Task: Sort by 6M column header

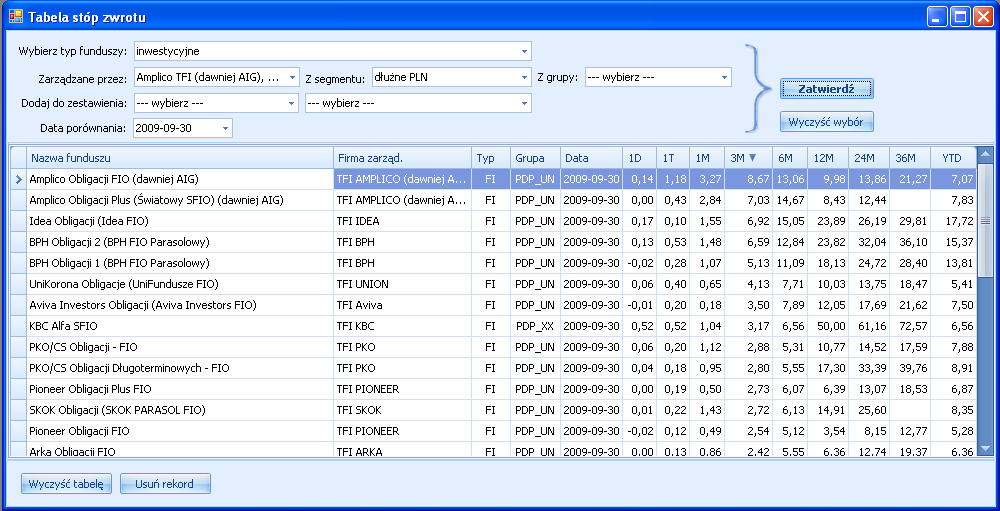Action: [x=789, y=158]
